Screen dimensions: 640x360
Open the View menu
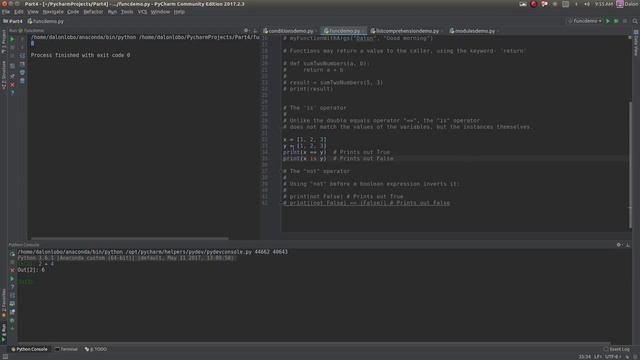click(33, 12)
